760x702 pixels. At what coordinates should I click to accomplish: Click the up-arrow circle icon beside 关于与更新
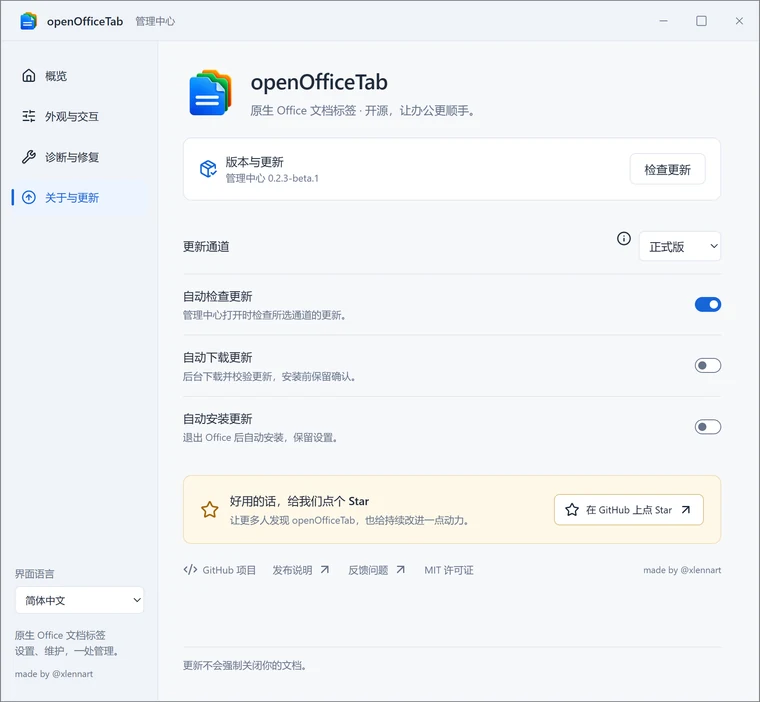pyautogui.click(x=29, y=197)
